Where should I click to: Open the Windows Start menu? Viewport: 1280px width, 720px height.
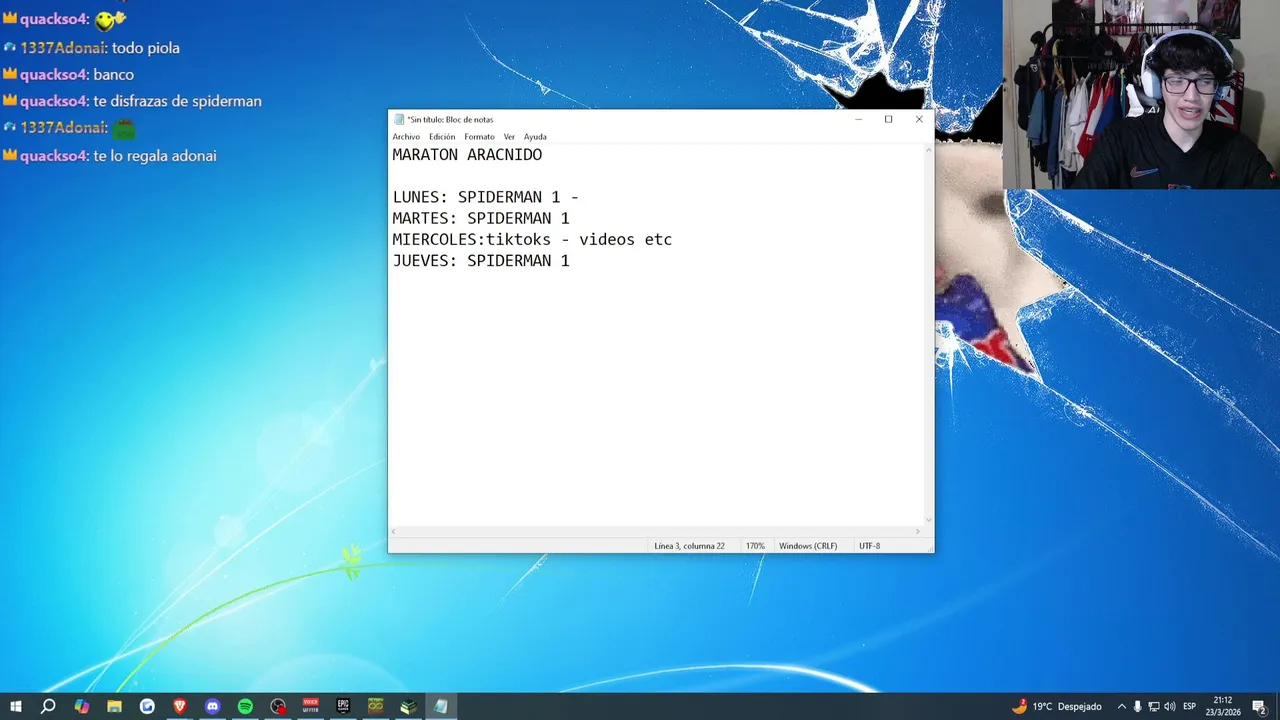[x=15, y=707]
